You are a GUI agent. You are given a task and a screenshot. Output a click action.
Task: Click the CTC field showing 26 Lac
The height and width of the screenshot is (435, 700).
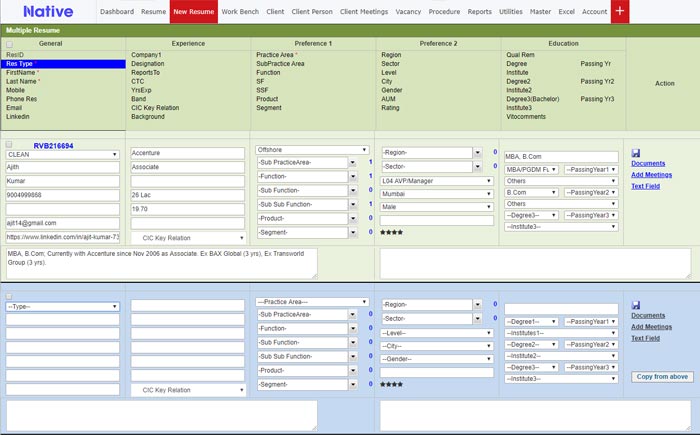coord(188,195)
